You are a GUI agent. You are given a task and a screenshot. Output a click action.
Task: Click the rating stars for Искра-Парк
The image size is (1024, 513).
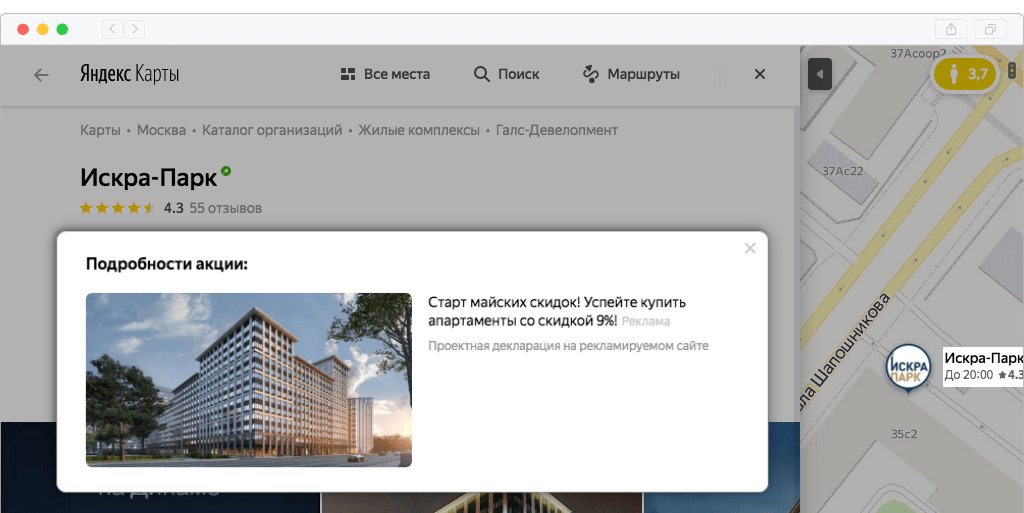point(117,208)
